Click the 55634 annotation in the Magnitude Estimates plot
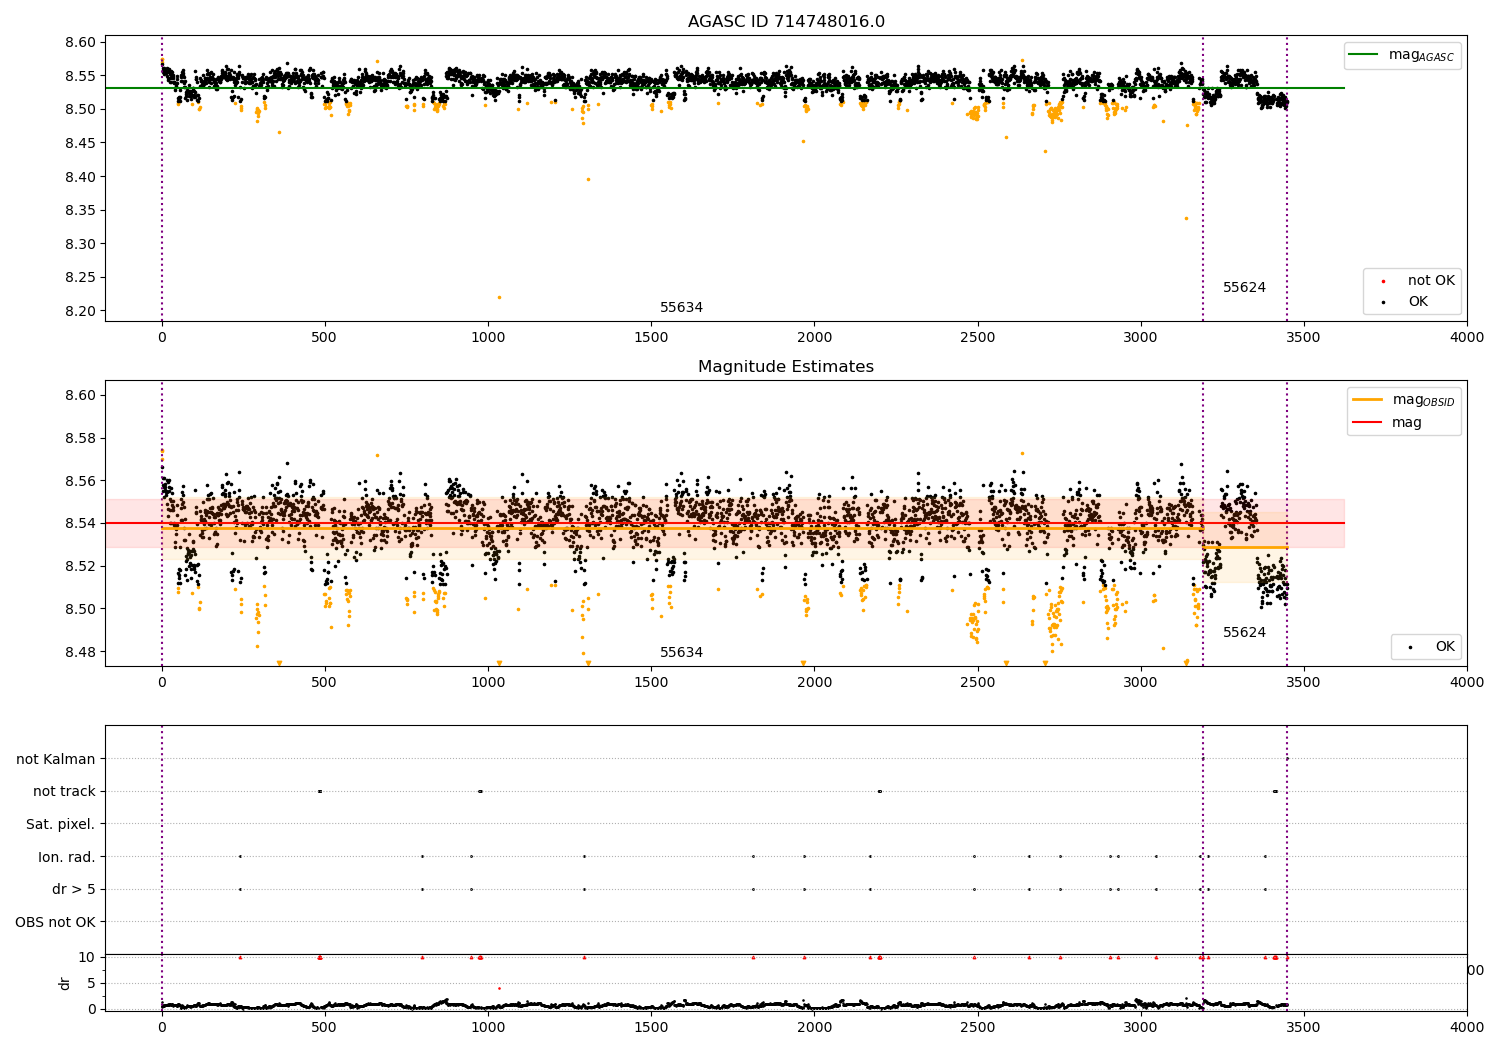This screenshot has width=1500, height=1050. click(x=681, y=653)
